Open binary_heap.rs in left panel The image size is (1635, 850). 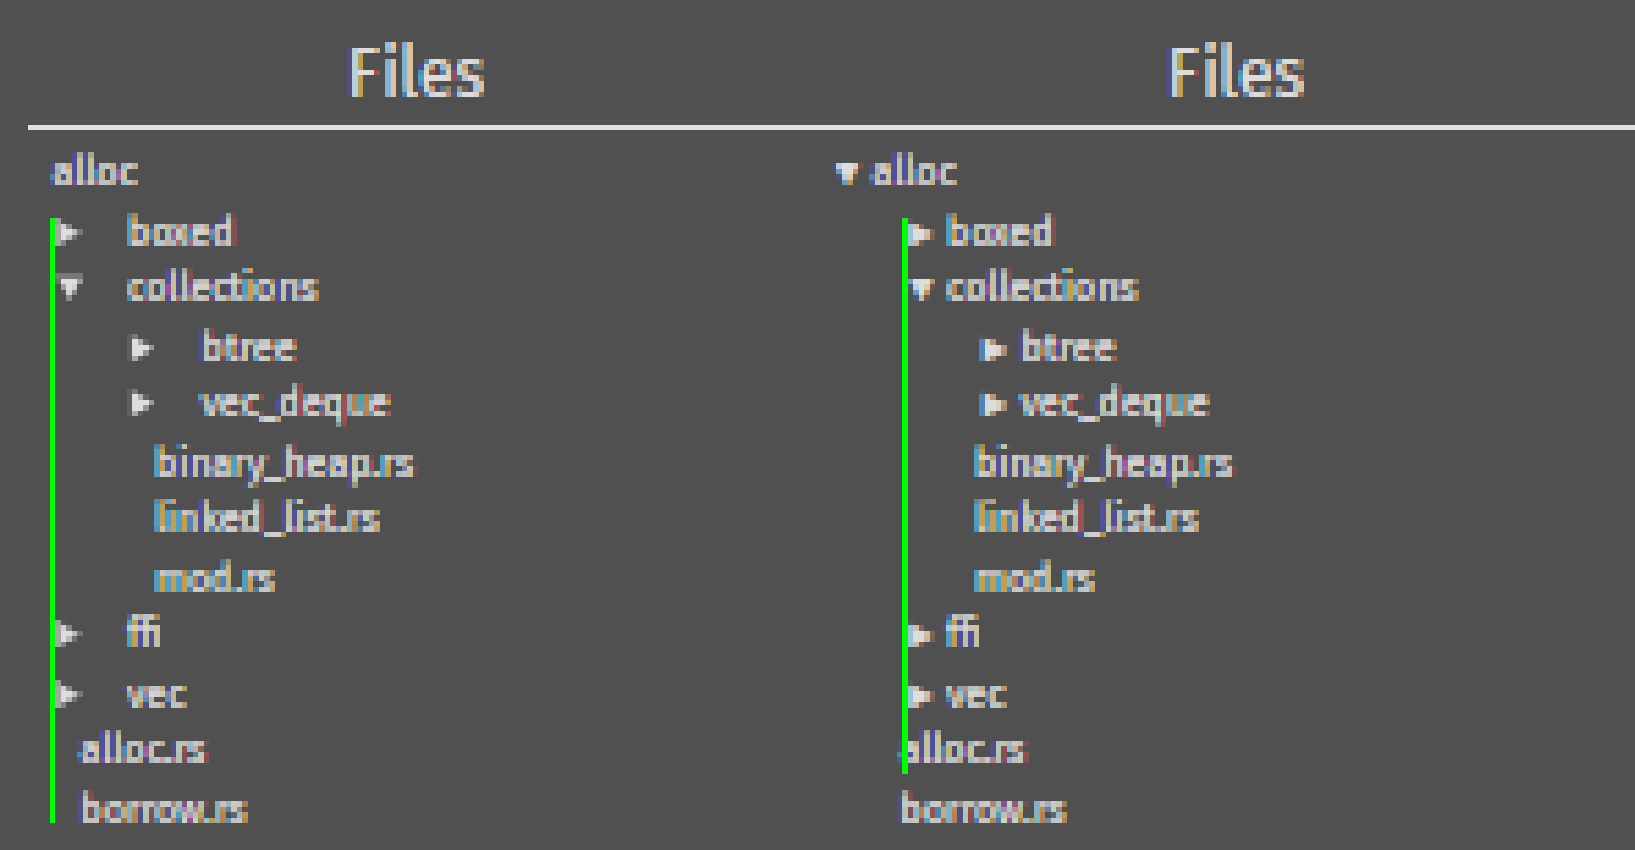284,464
